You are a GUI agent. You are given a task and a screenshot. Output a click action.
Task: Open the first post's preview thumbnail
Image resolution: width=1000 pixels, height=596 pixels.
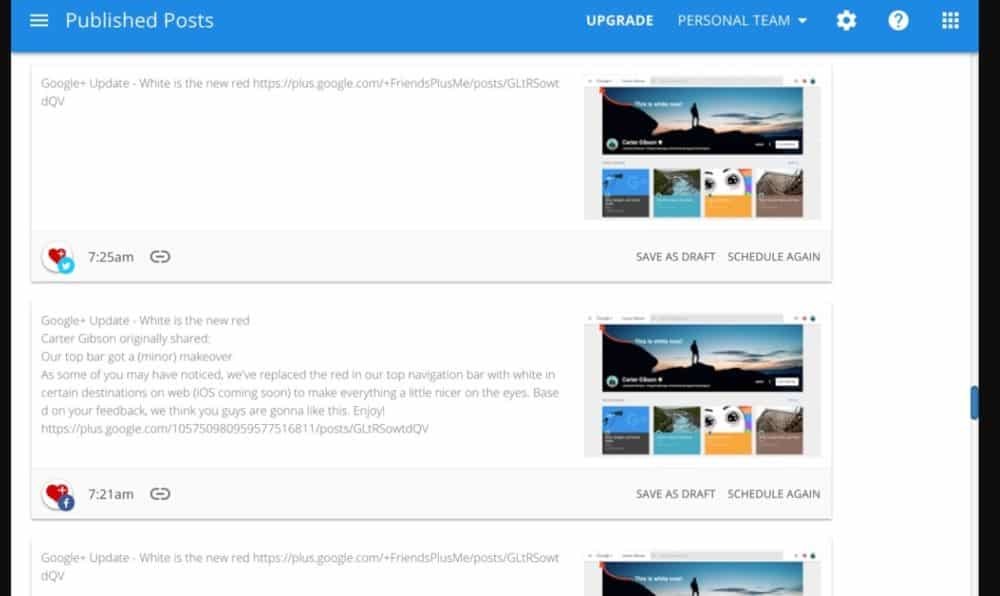click(x=702, y=147)
